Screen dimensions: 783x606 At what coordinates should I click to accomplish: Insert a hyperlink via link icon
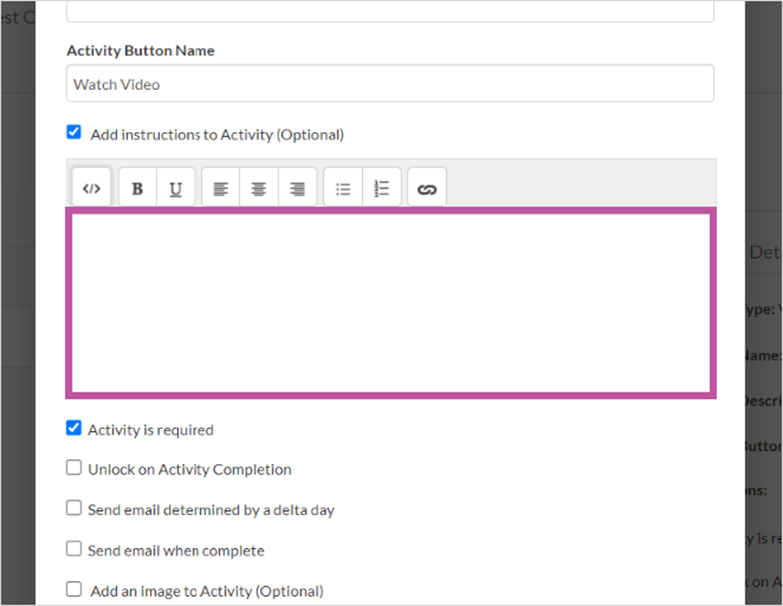point(427,189)
